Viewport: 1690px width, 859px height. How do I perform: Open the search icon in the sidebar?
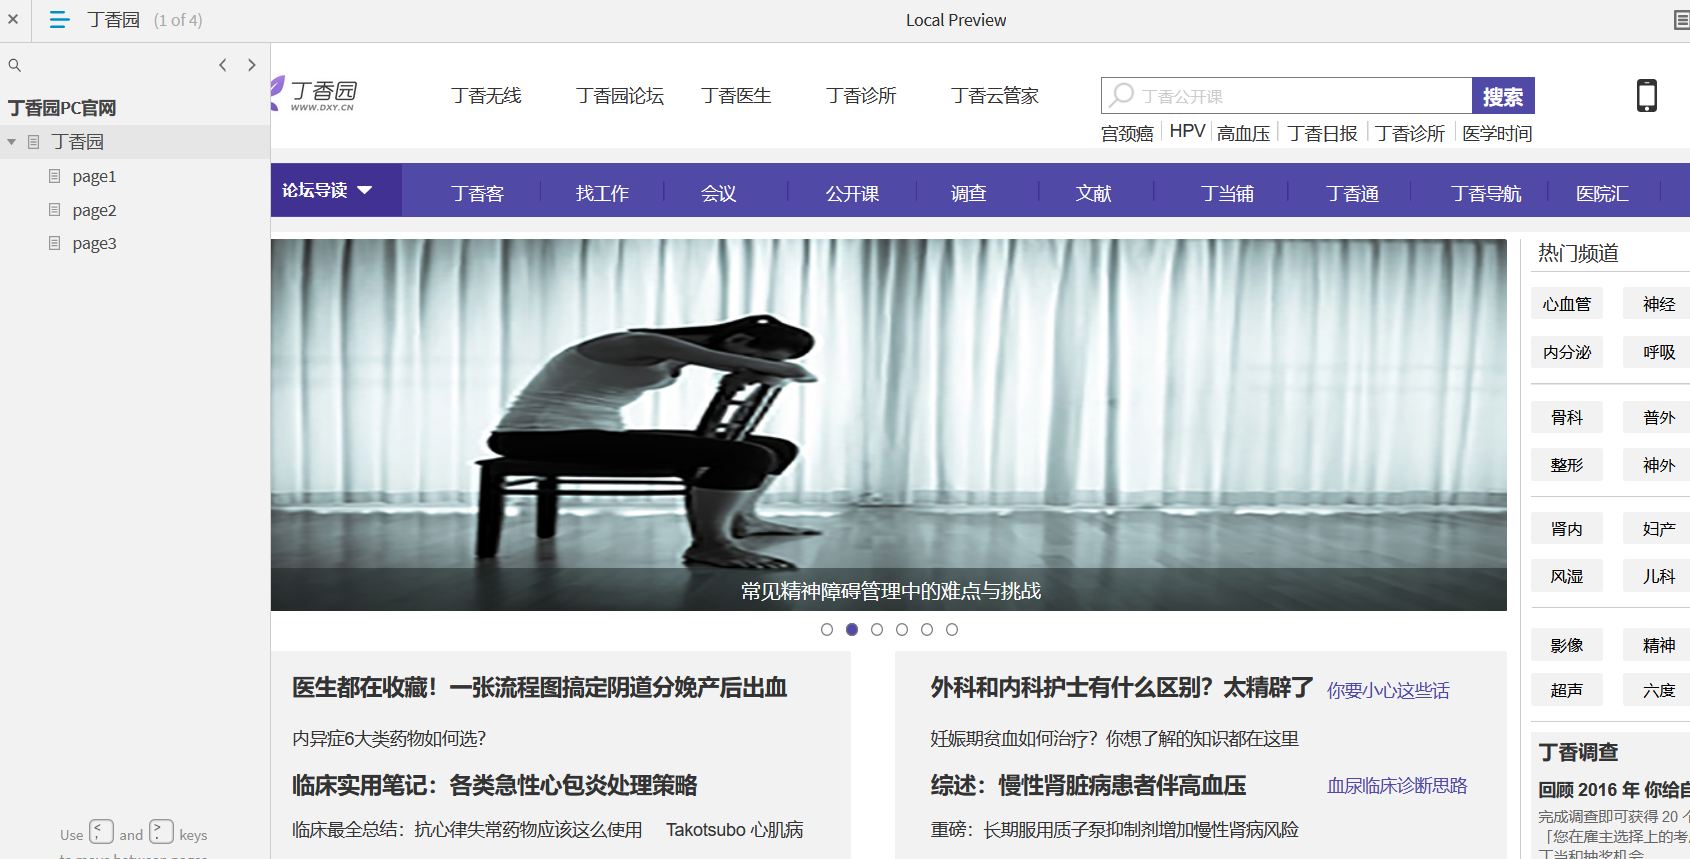point(15,65)
